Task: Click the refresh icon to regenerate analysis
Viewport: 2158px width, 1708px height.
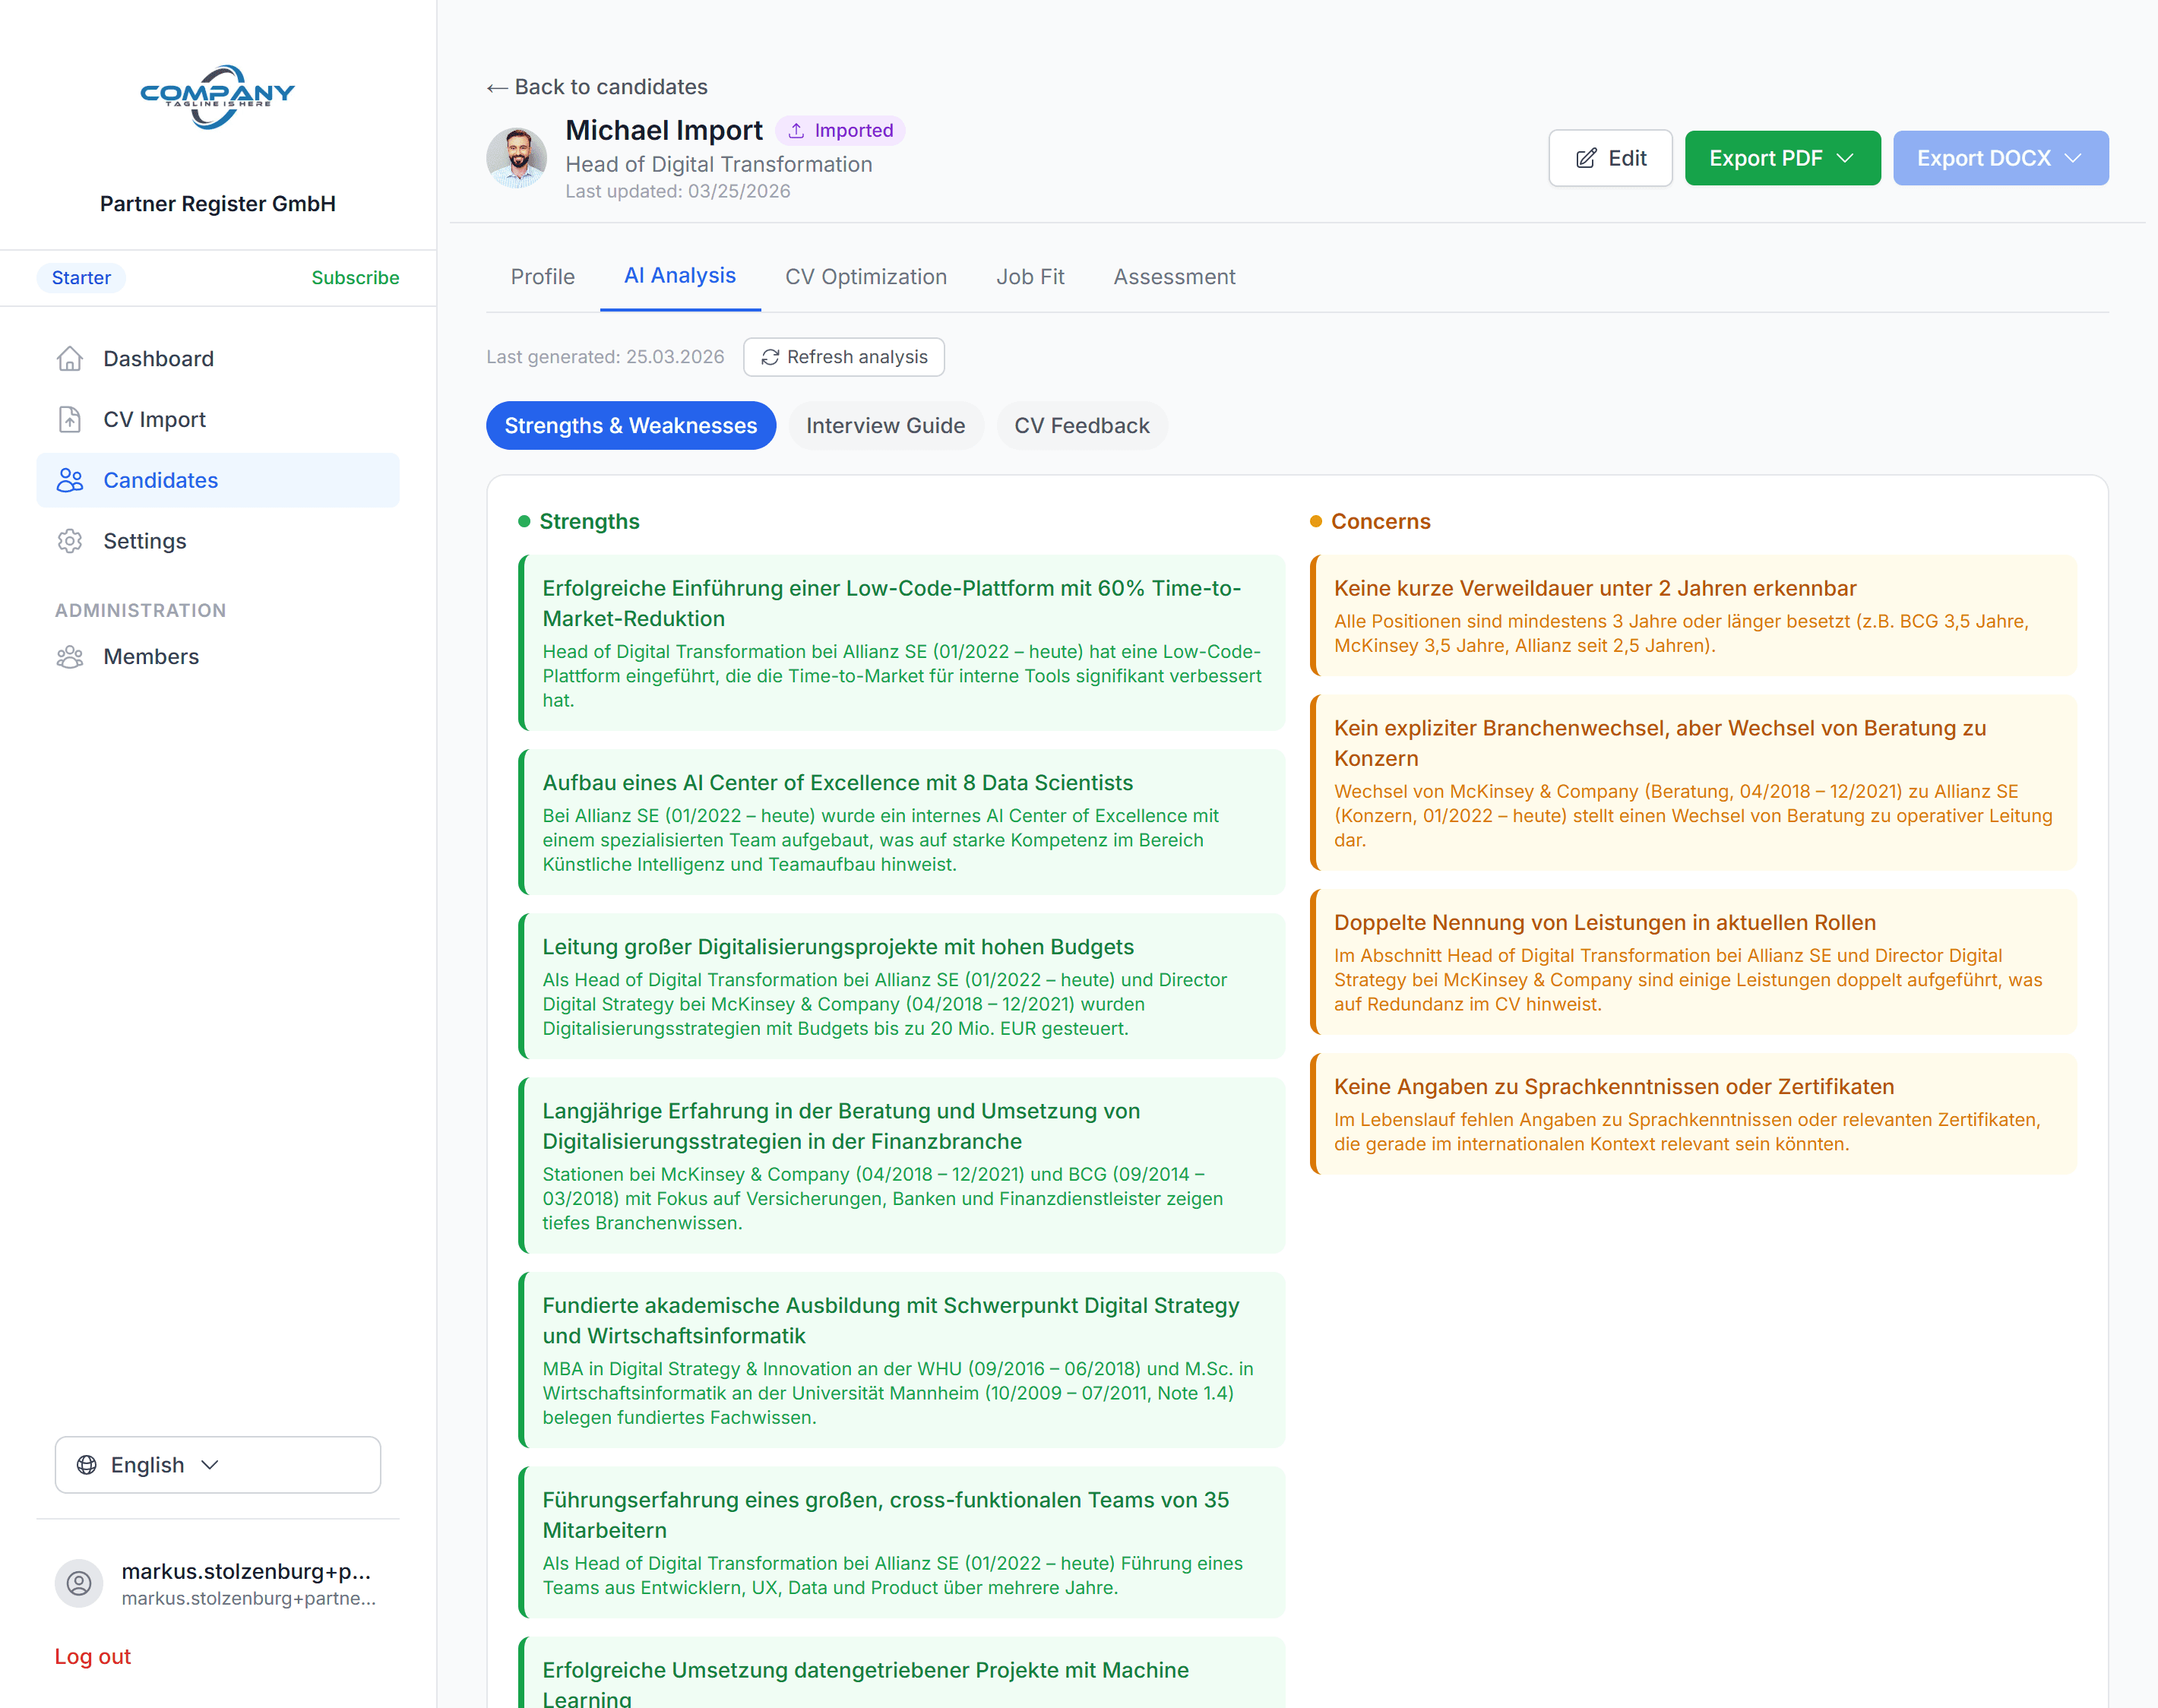Action: point(770,357)
